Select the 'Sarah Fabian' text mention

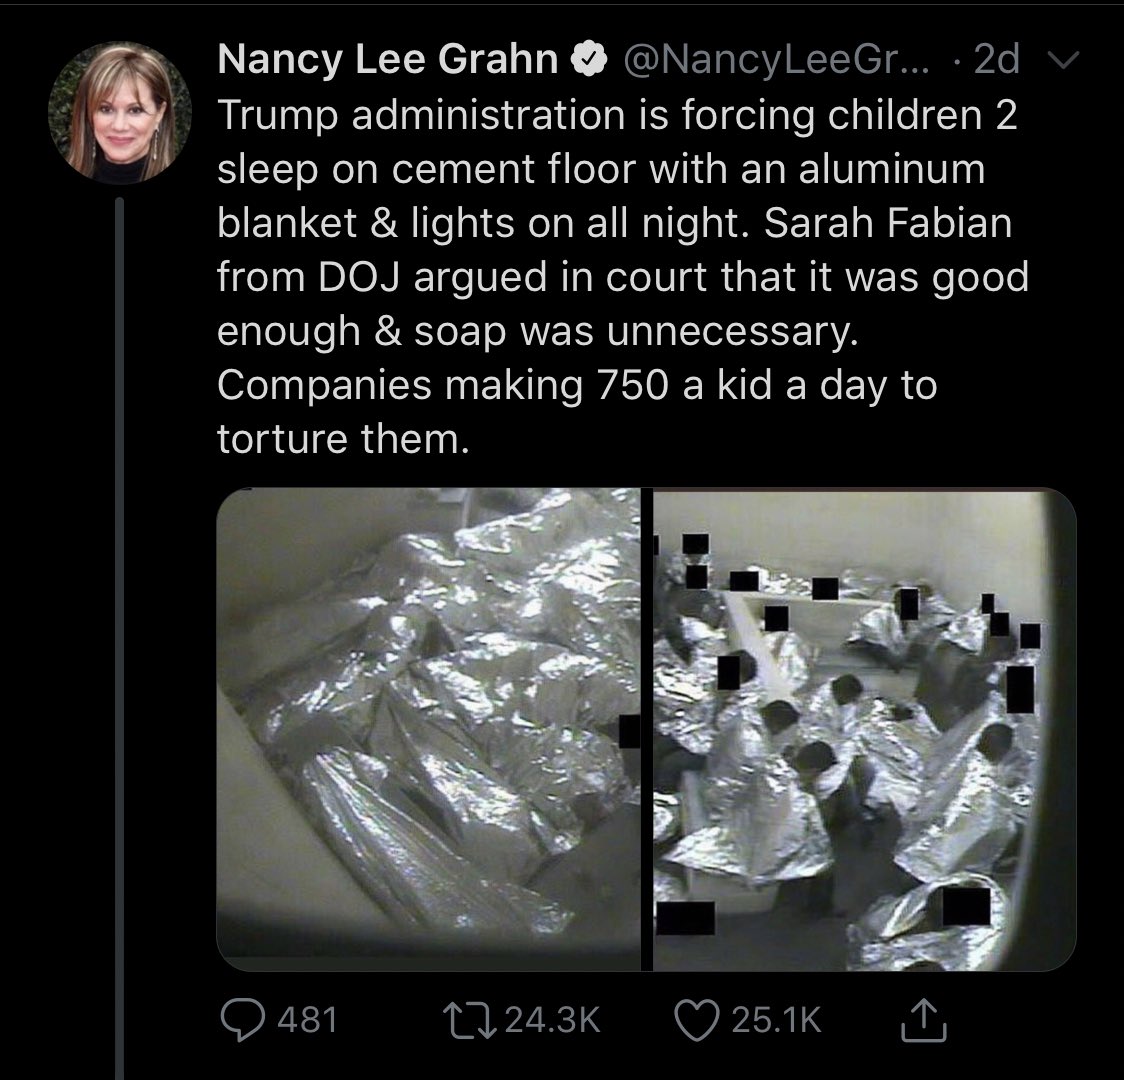pos(887,223)
